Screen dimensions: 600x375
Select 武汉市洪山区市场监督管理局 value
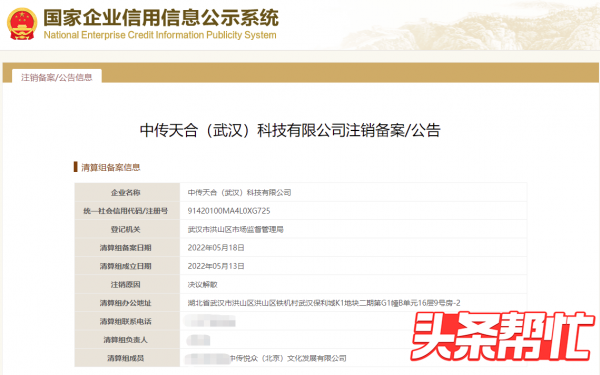click(x=236, y=230)
